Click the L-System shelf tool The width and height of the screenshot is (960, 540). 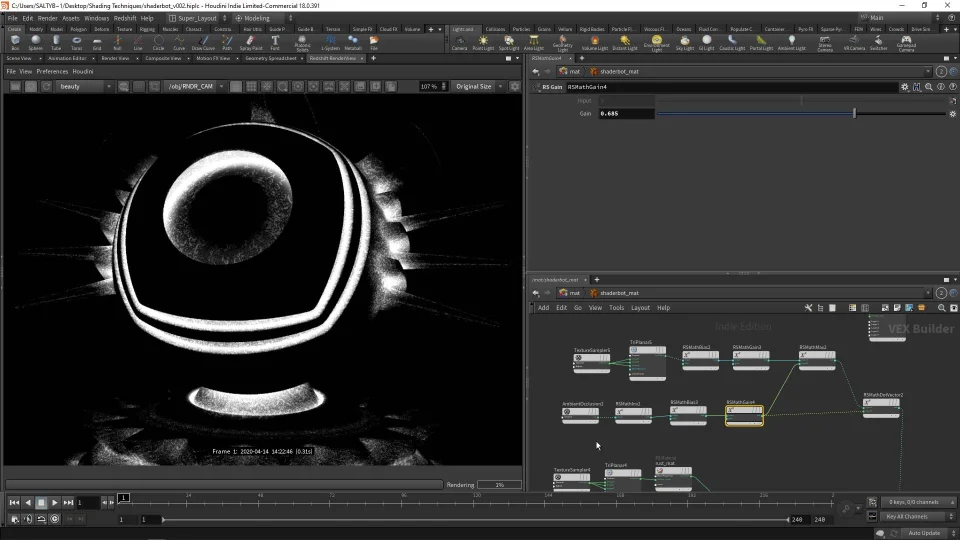point(330,42)
